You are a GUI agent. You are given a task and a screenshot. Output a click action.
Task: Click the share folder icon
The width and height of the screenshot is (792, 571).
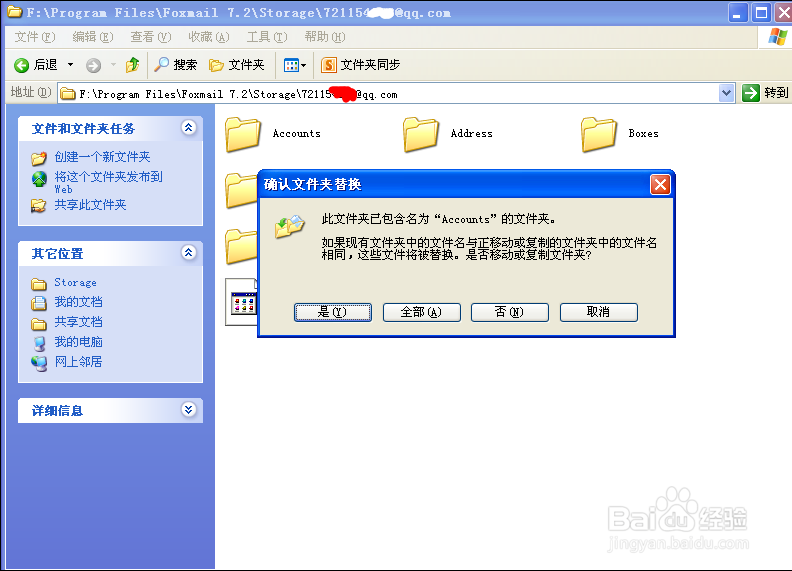pyautogui.click(x=39, y=206)
